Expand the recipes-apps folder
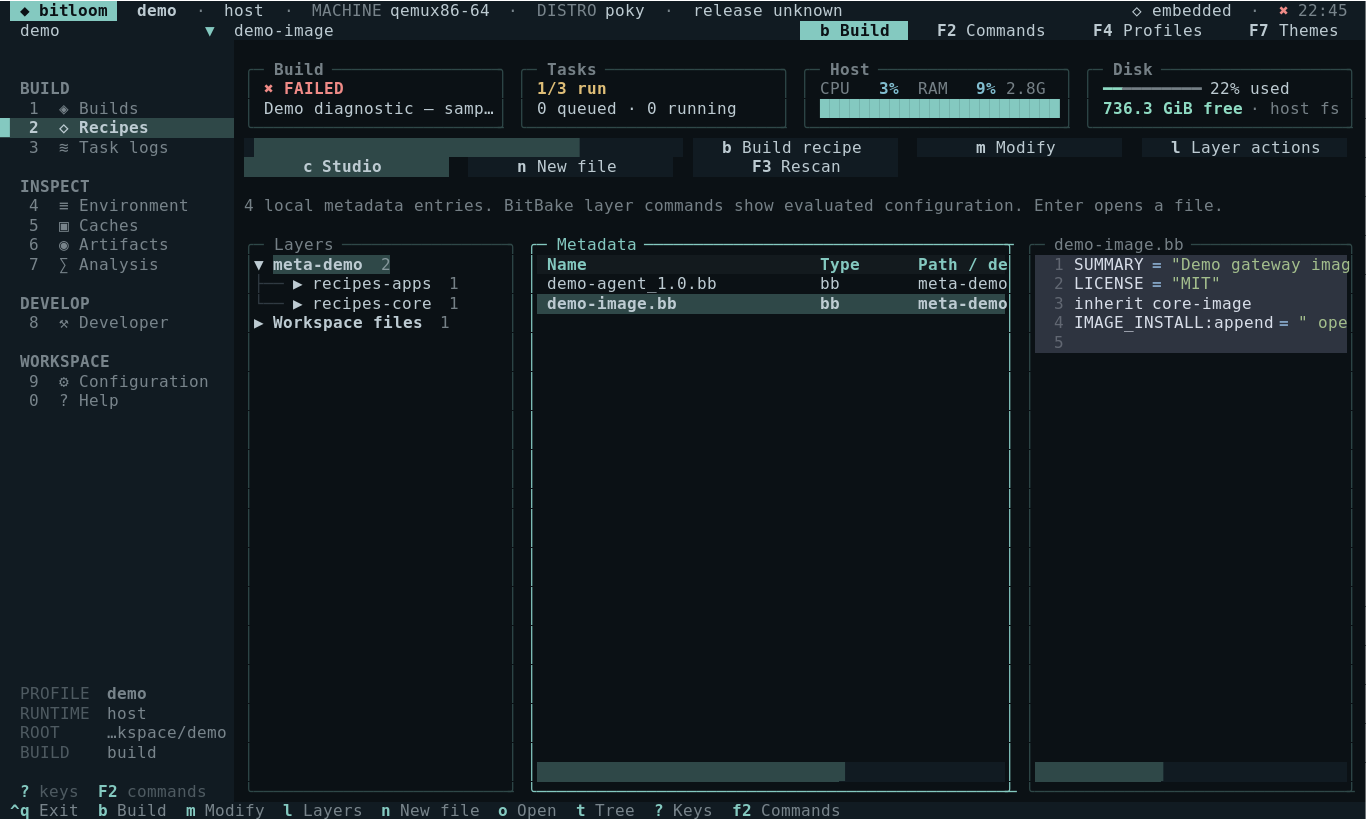This screenshot has height=819, width=1366. point(298,283)
